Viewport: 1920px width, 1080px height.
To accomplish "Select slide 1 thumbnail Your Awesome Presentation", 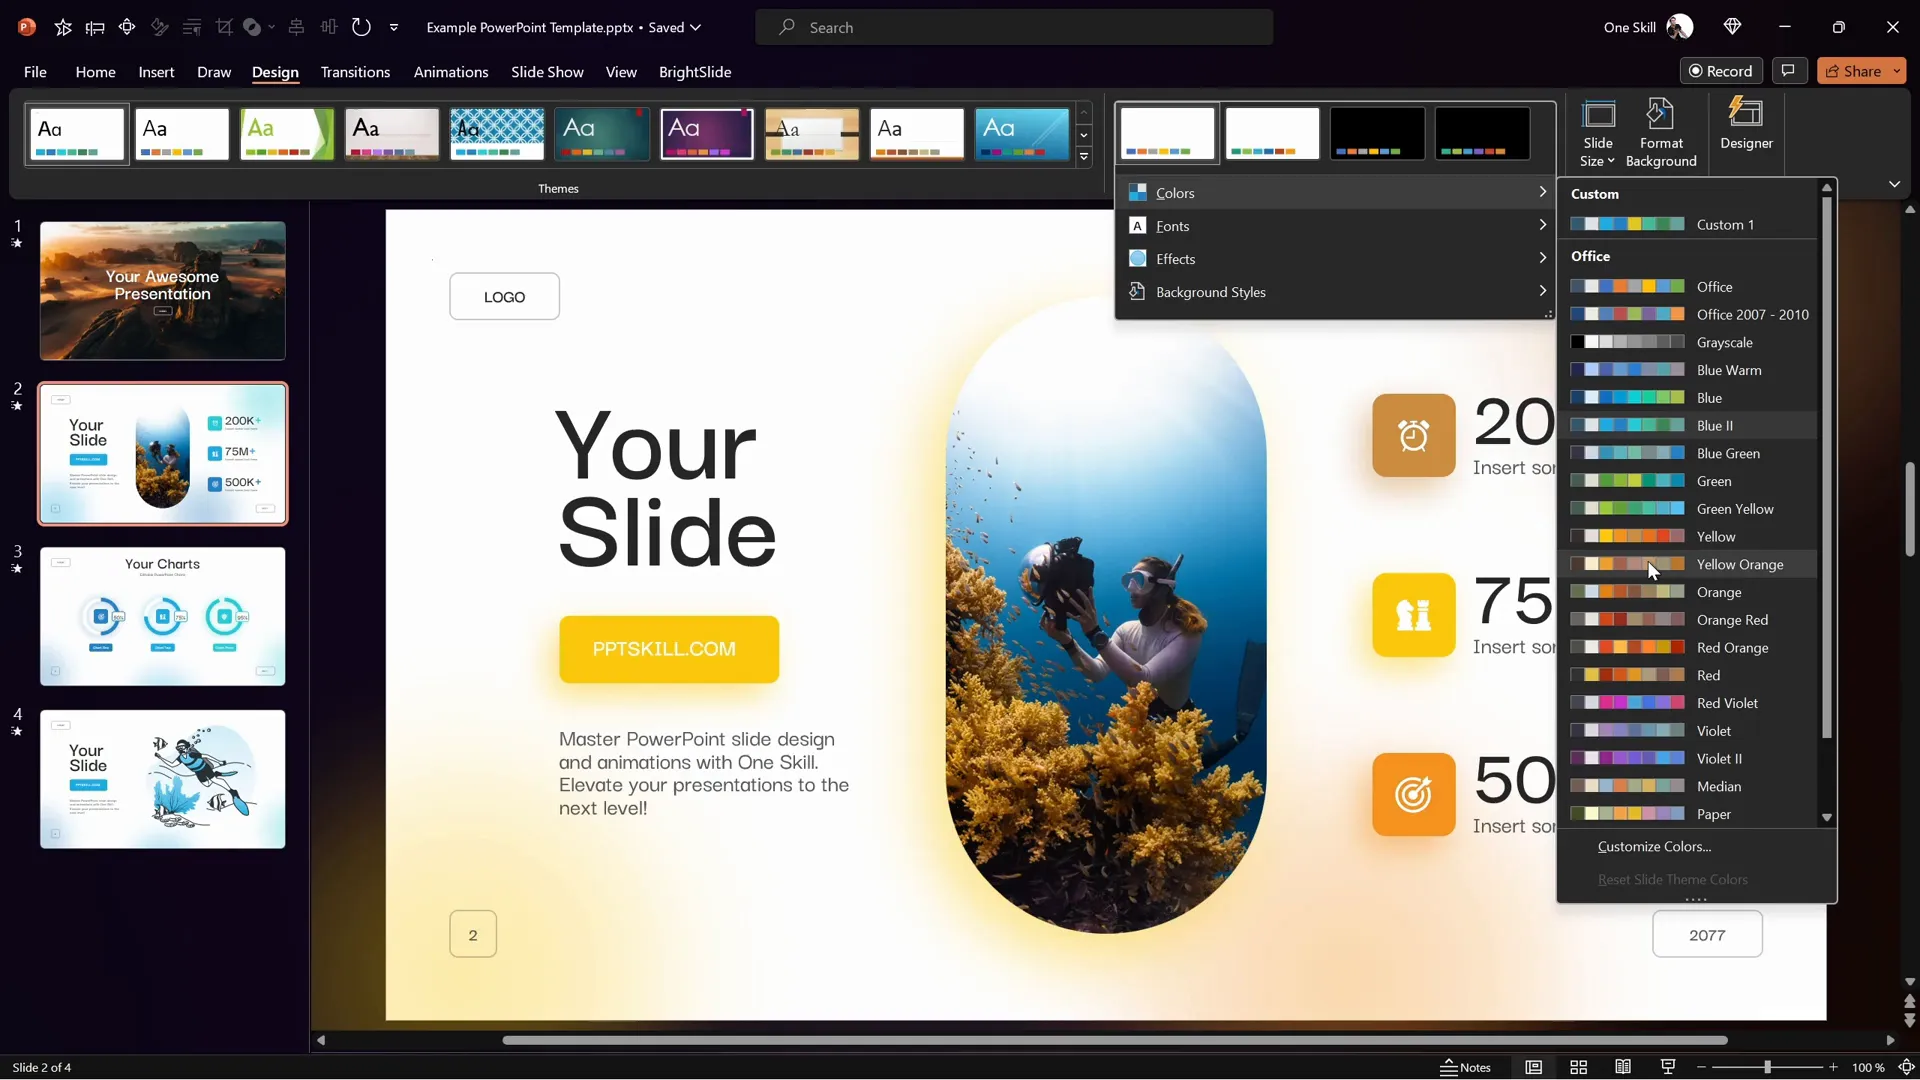I will 162,291.
